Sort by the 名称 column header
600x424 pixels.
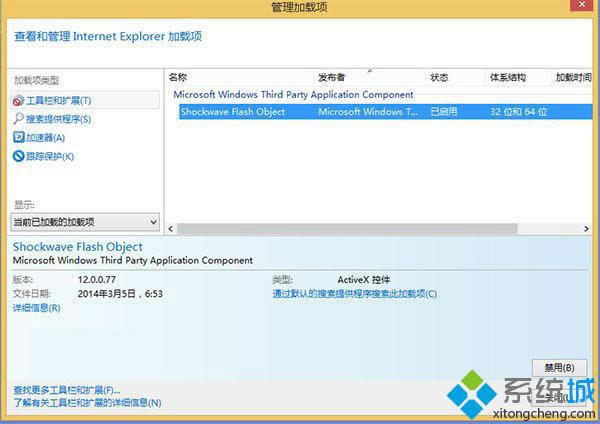(x=178, y=78)
